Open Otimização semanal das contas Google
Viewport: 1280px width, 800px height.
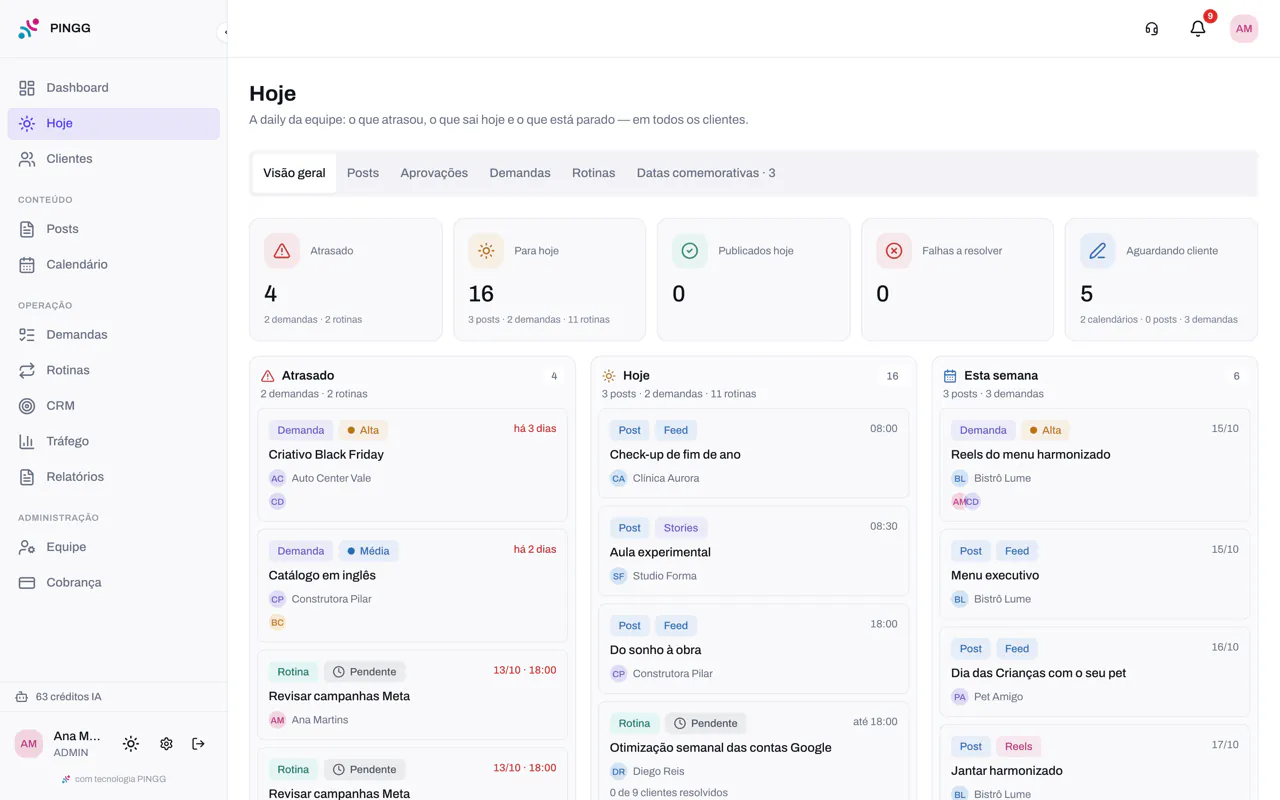click(754, 752)
